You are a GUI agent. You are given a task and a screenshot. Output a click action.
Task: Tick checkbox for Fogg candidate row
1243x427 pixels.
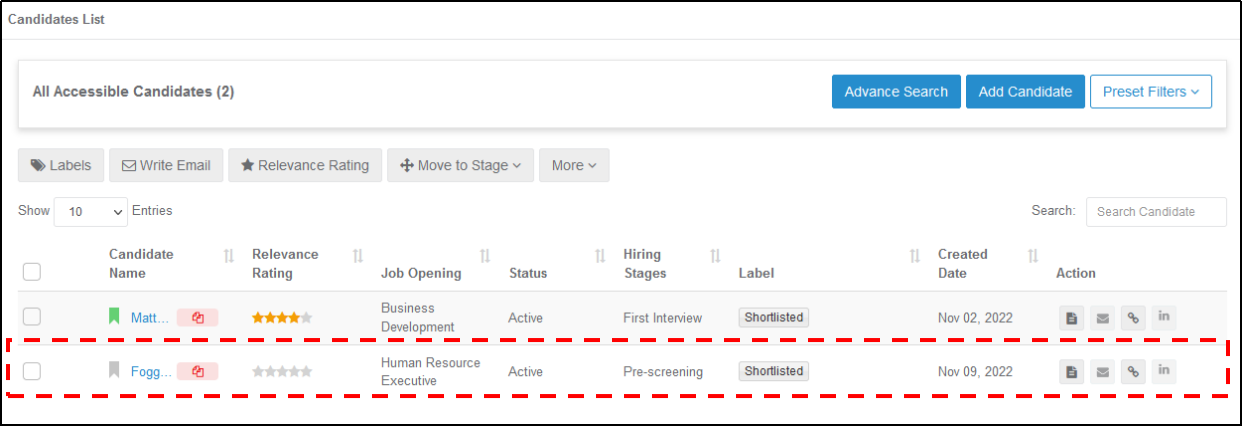tap(32, 371)
